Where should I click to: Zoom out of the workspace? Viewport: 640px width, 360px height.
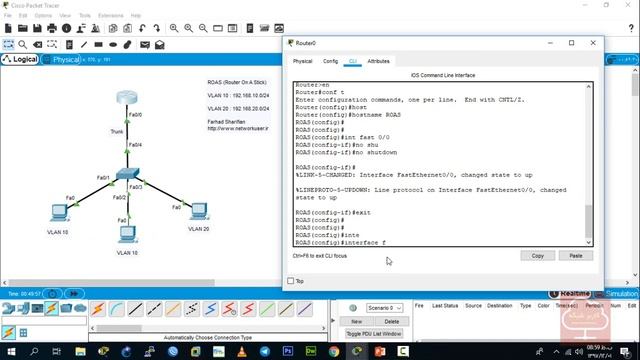click(x=203, y=28)
